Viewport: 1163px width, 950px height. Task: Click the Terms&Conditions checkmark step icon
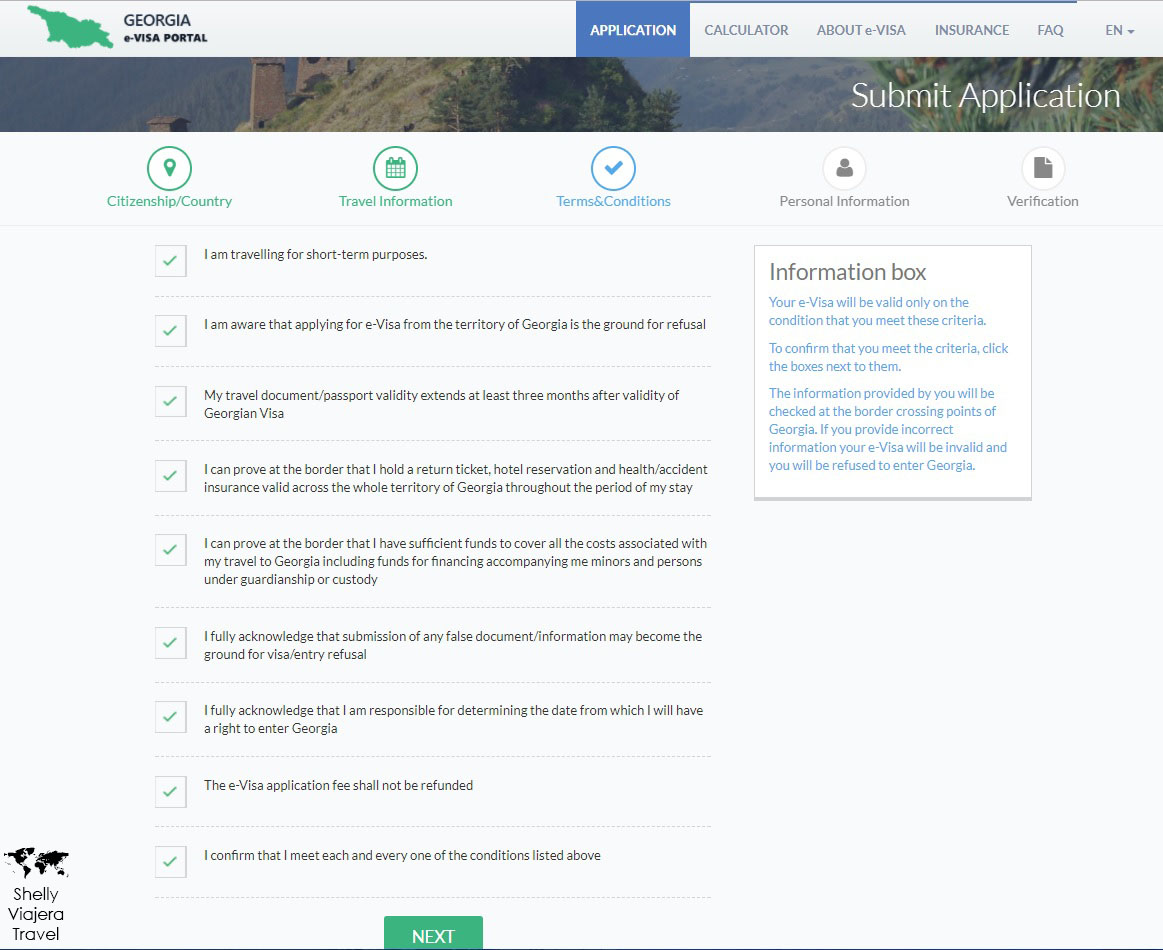pyautogui.click(x=613, y=168)
